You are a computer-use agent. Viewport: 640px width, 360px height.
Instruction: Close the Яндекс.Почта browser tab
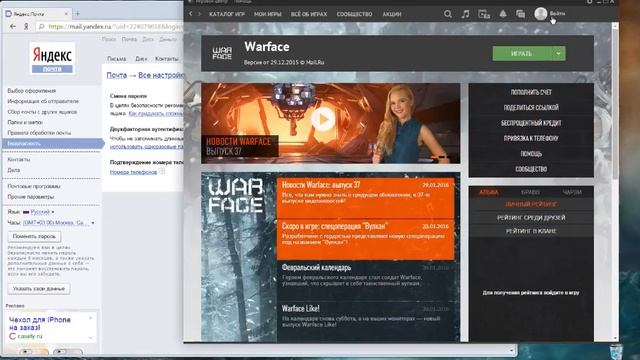click(66, 13)
